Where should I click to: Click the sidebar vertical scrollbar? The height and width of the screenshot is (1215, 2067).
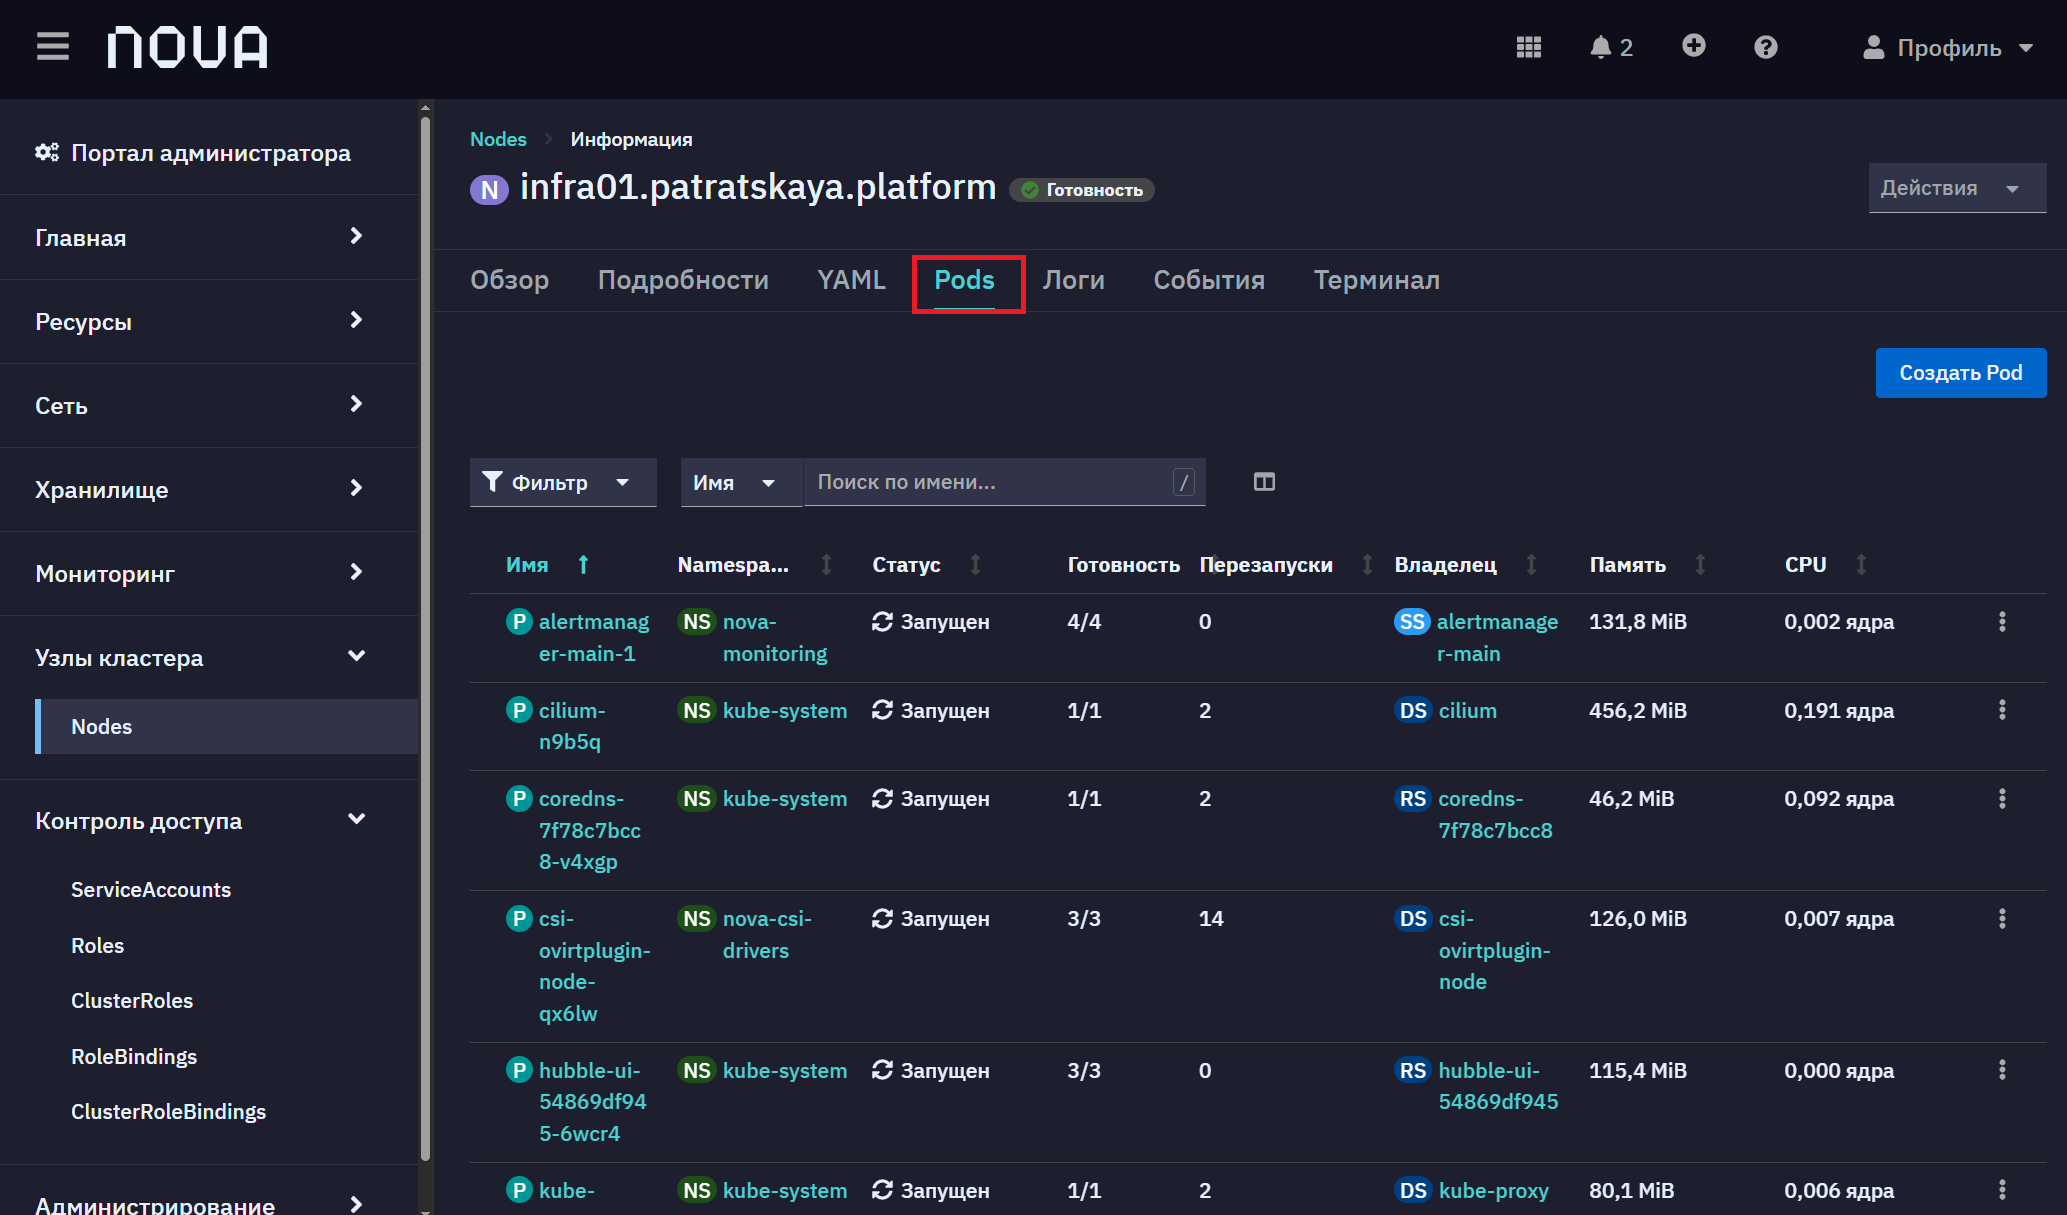point(425,638)
